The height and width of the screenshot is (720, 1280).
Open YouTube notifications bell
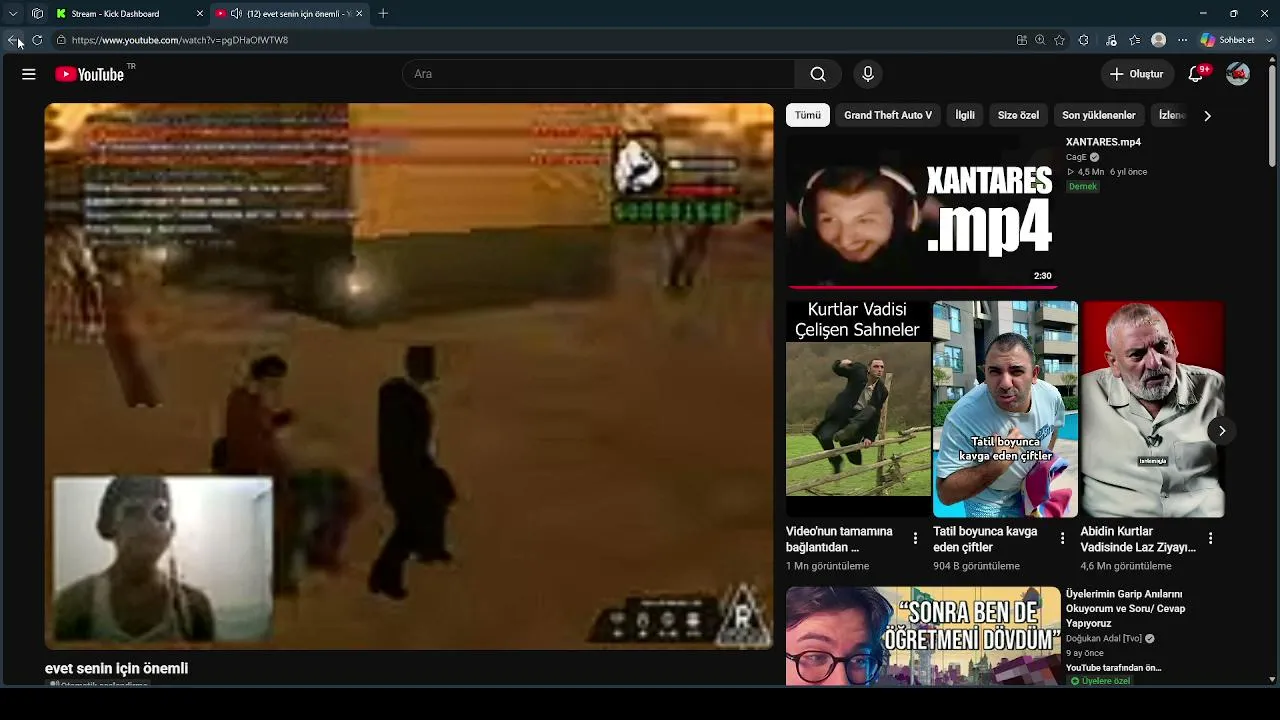coord(1196,74)
